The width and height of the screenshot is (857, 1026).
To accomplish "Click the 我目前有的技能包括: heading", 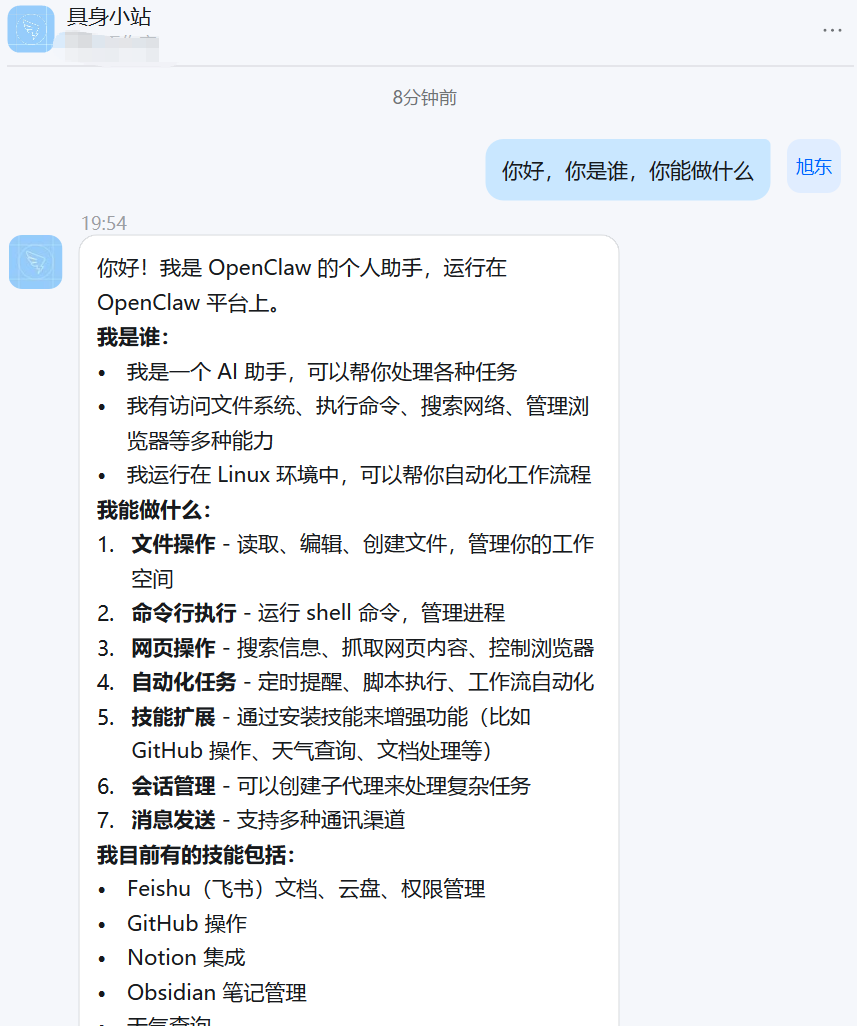I will pyautogui.click(x=196, y=855).
